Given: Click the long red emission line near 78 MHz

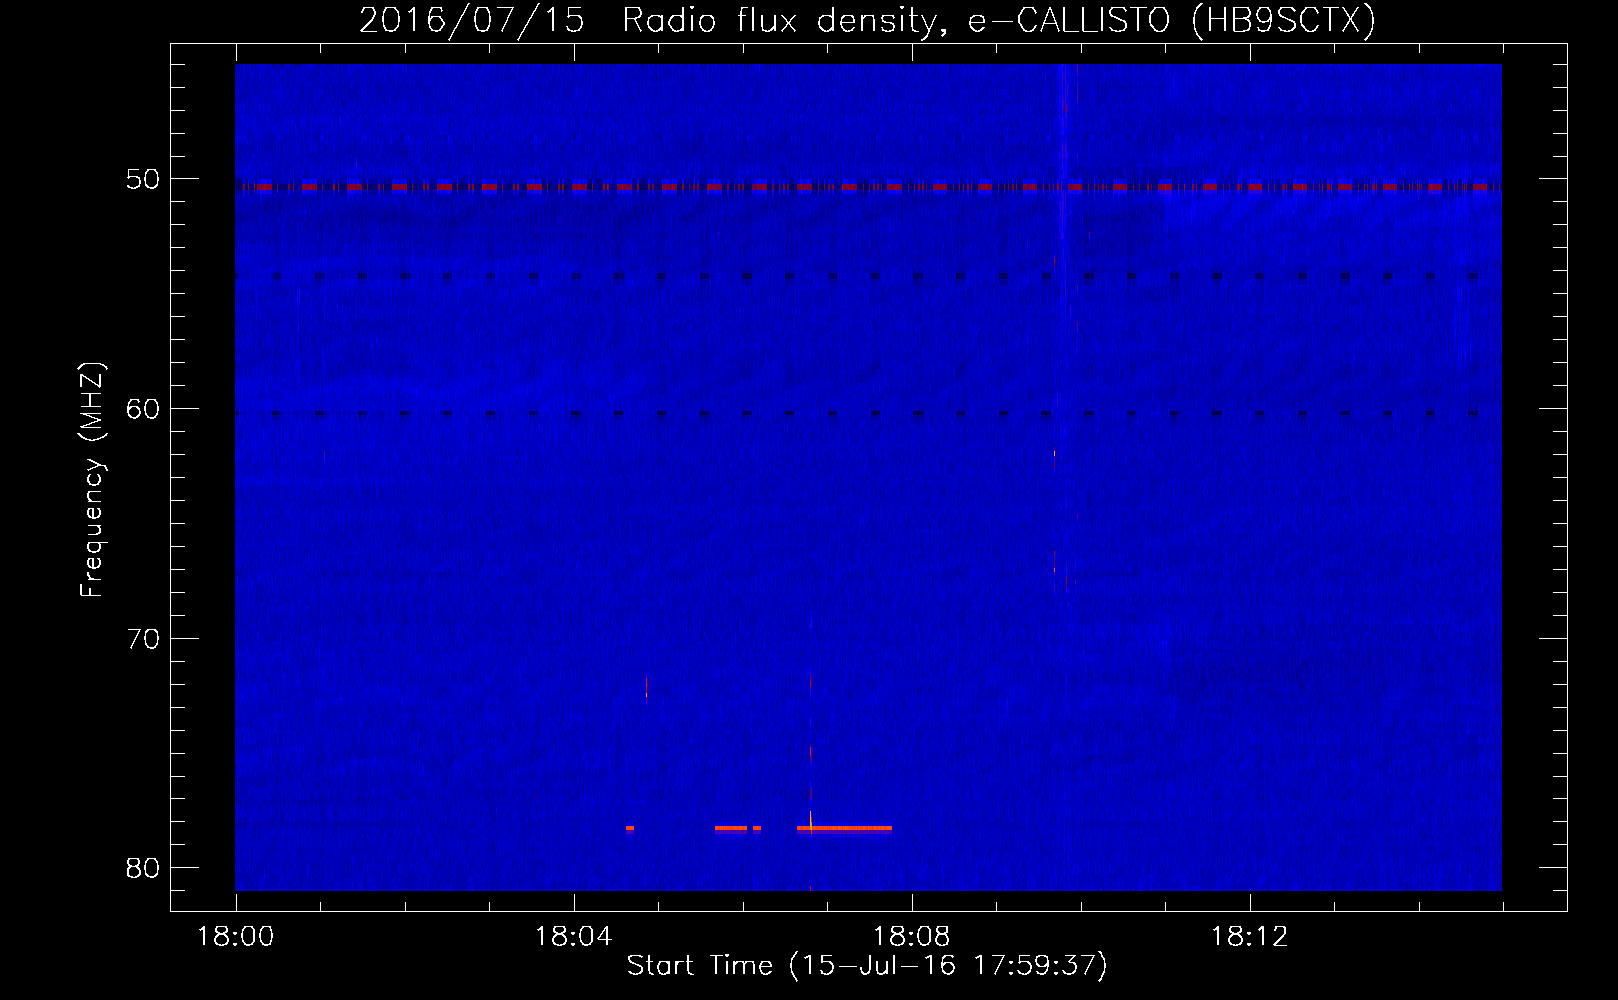Looking at the screenshot, I should 844,828.
